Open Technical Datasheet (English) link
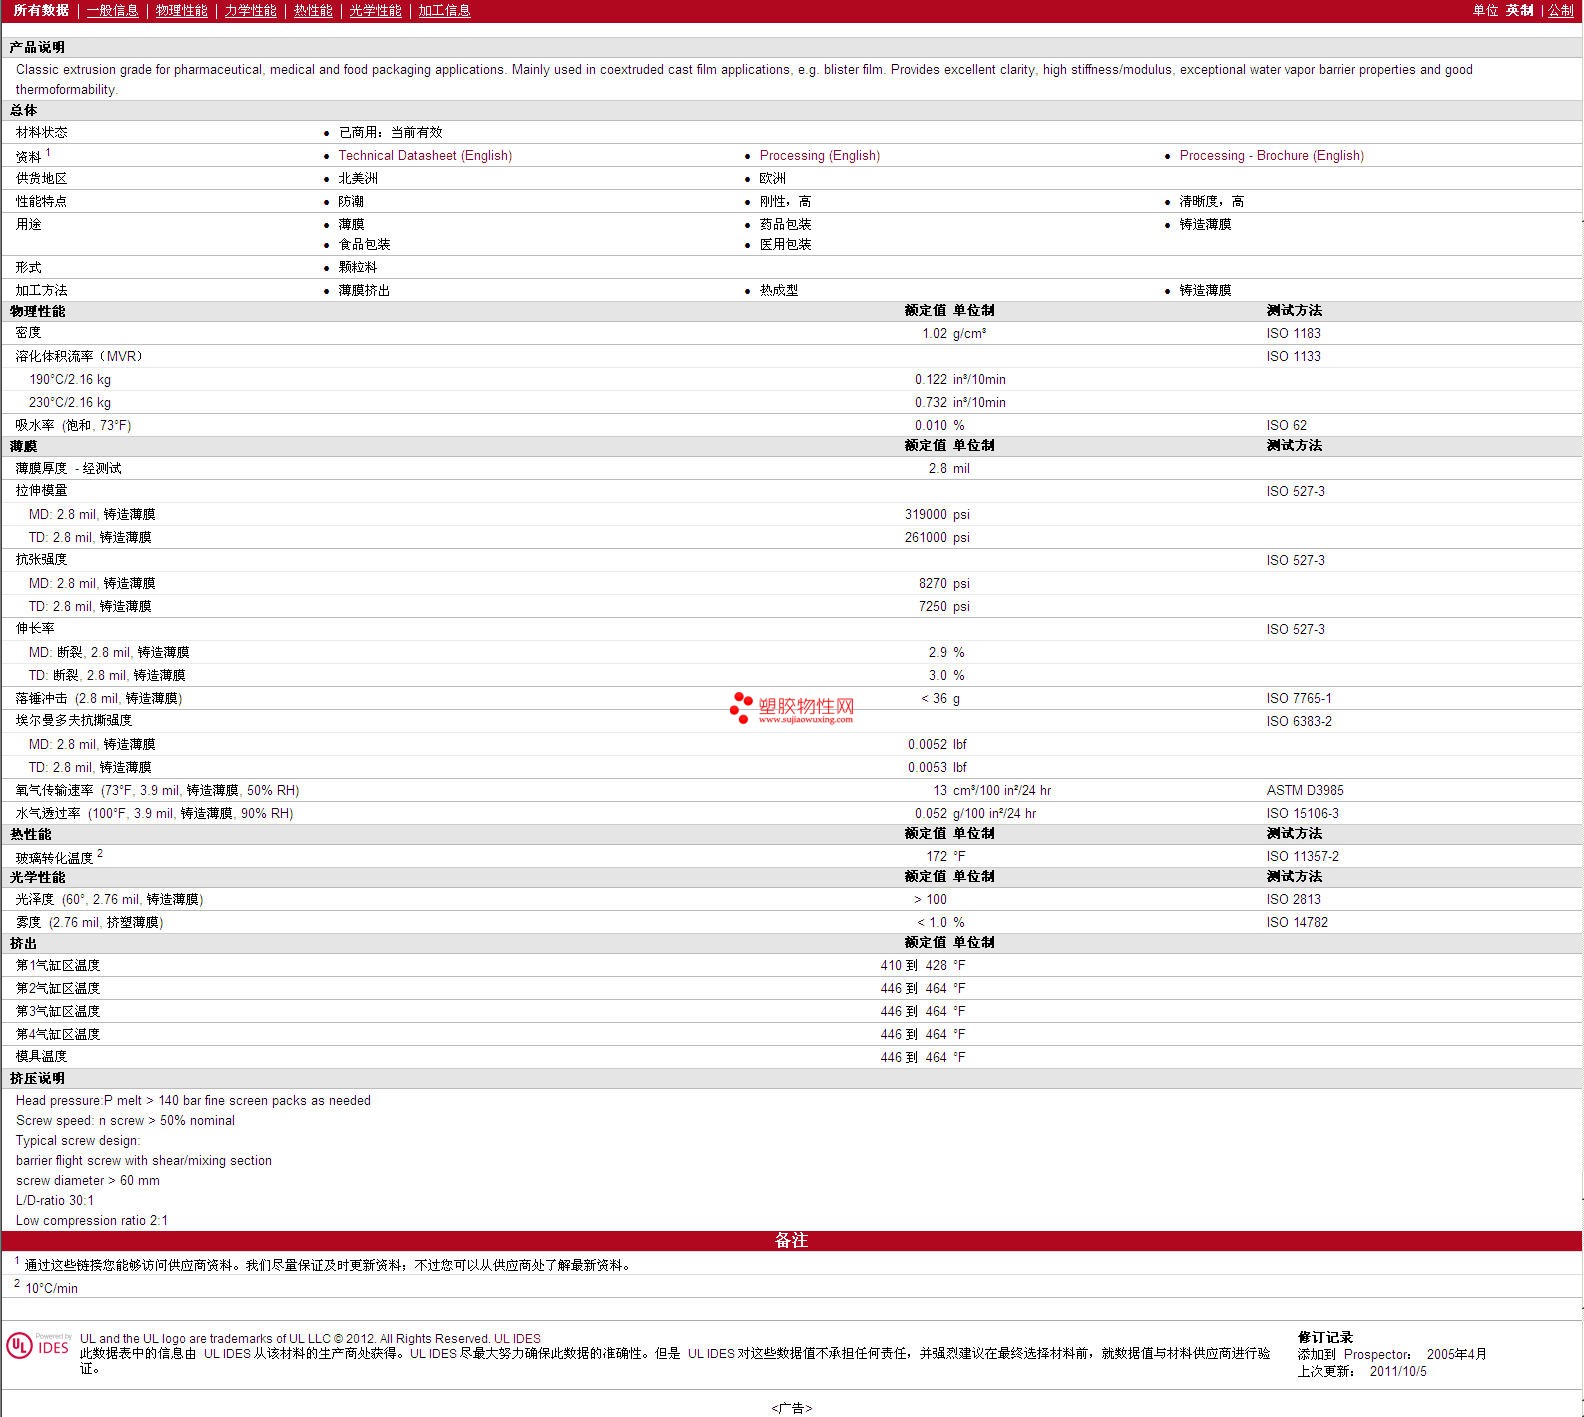This screenshot has height=1417, width=1584. coord(425,156)
